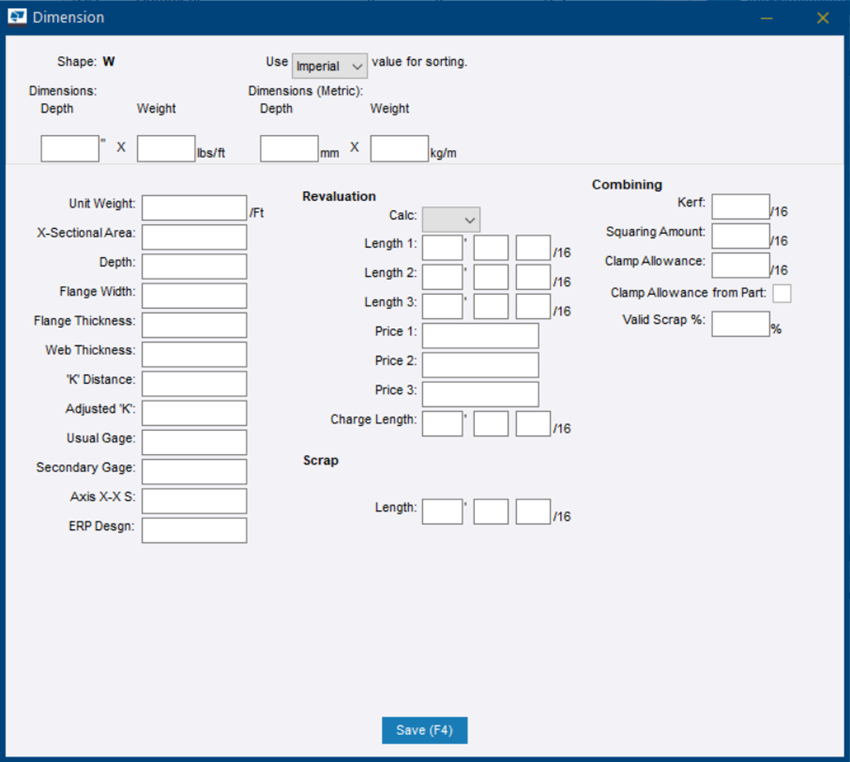The width and height of the screenshot is (850, 762).
Task: Click the Dimension window title bar icon
Action: [x=18, y=17]
